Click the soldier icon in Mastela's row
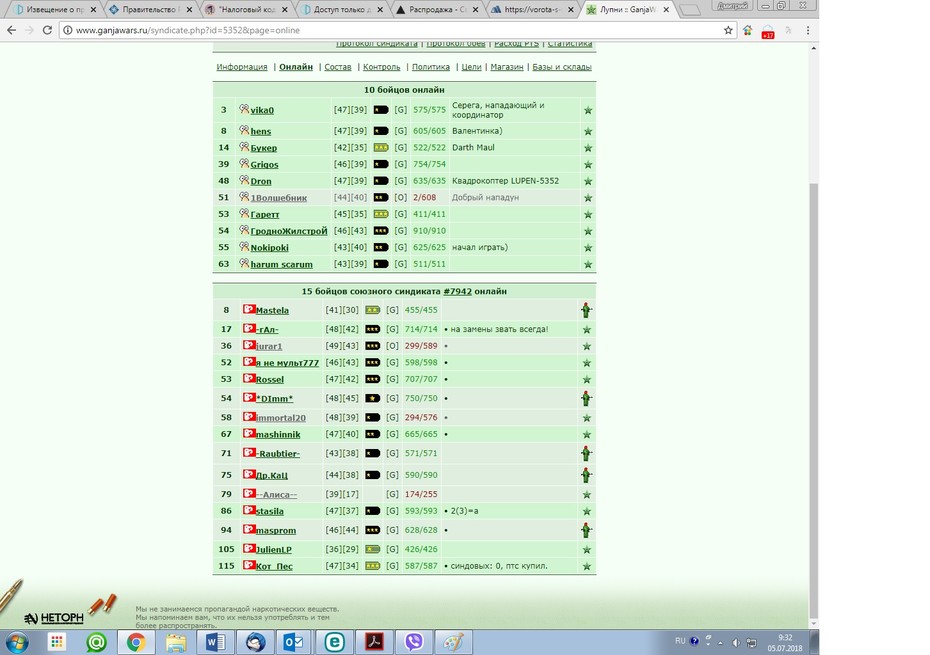This screenshot has width=930, height=655. (586, 310)
